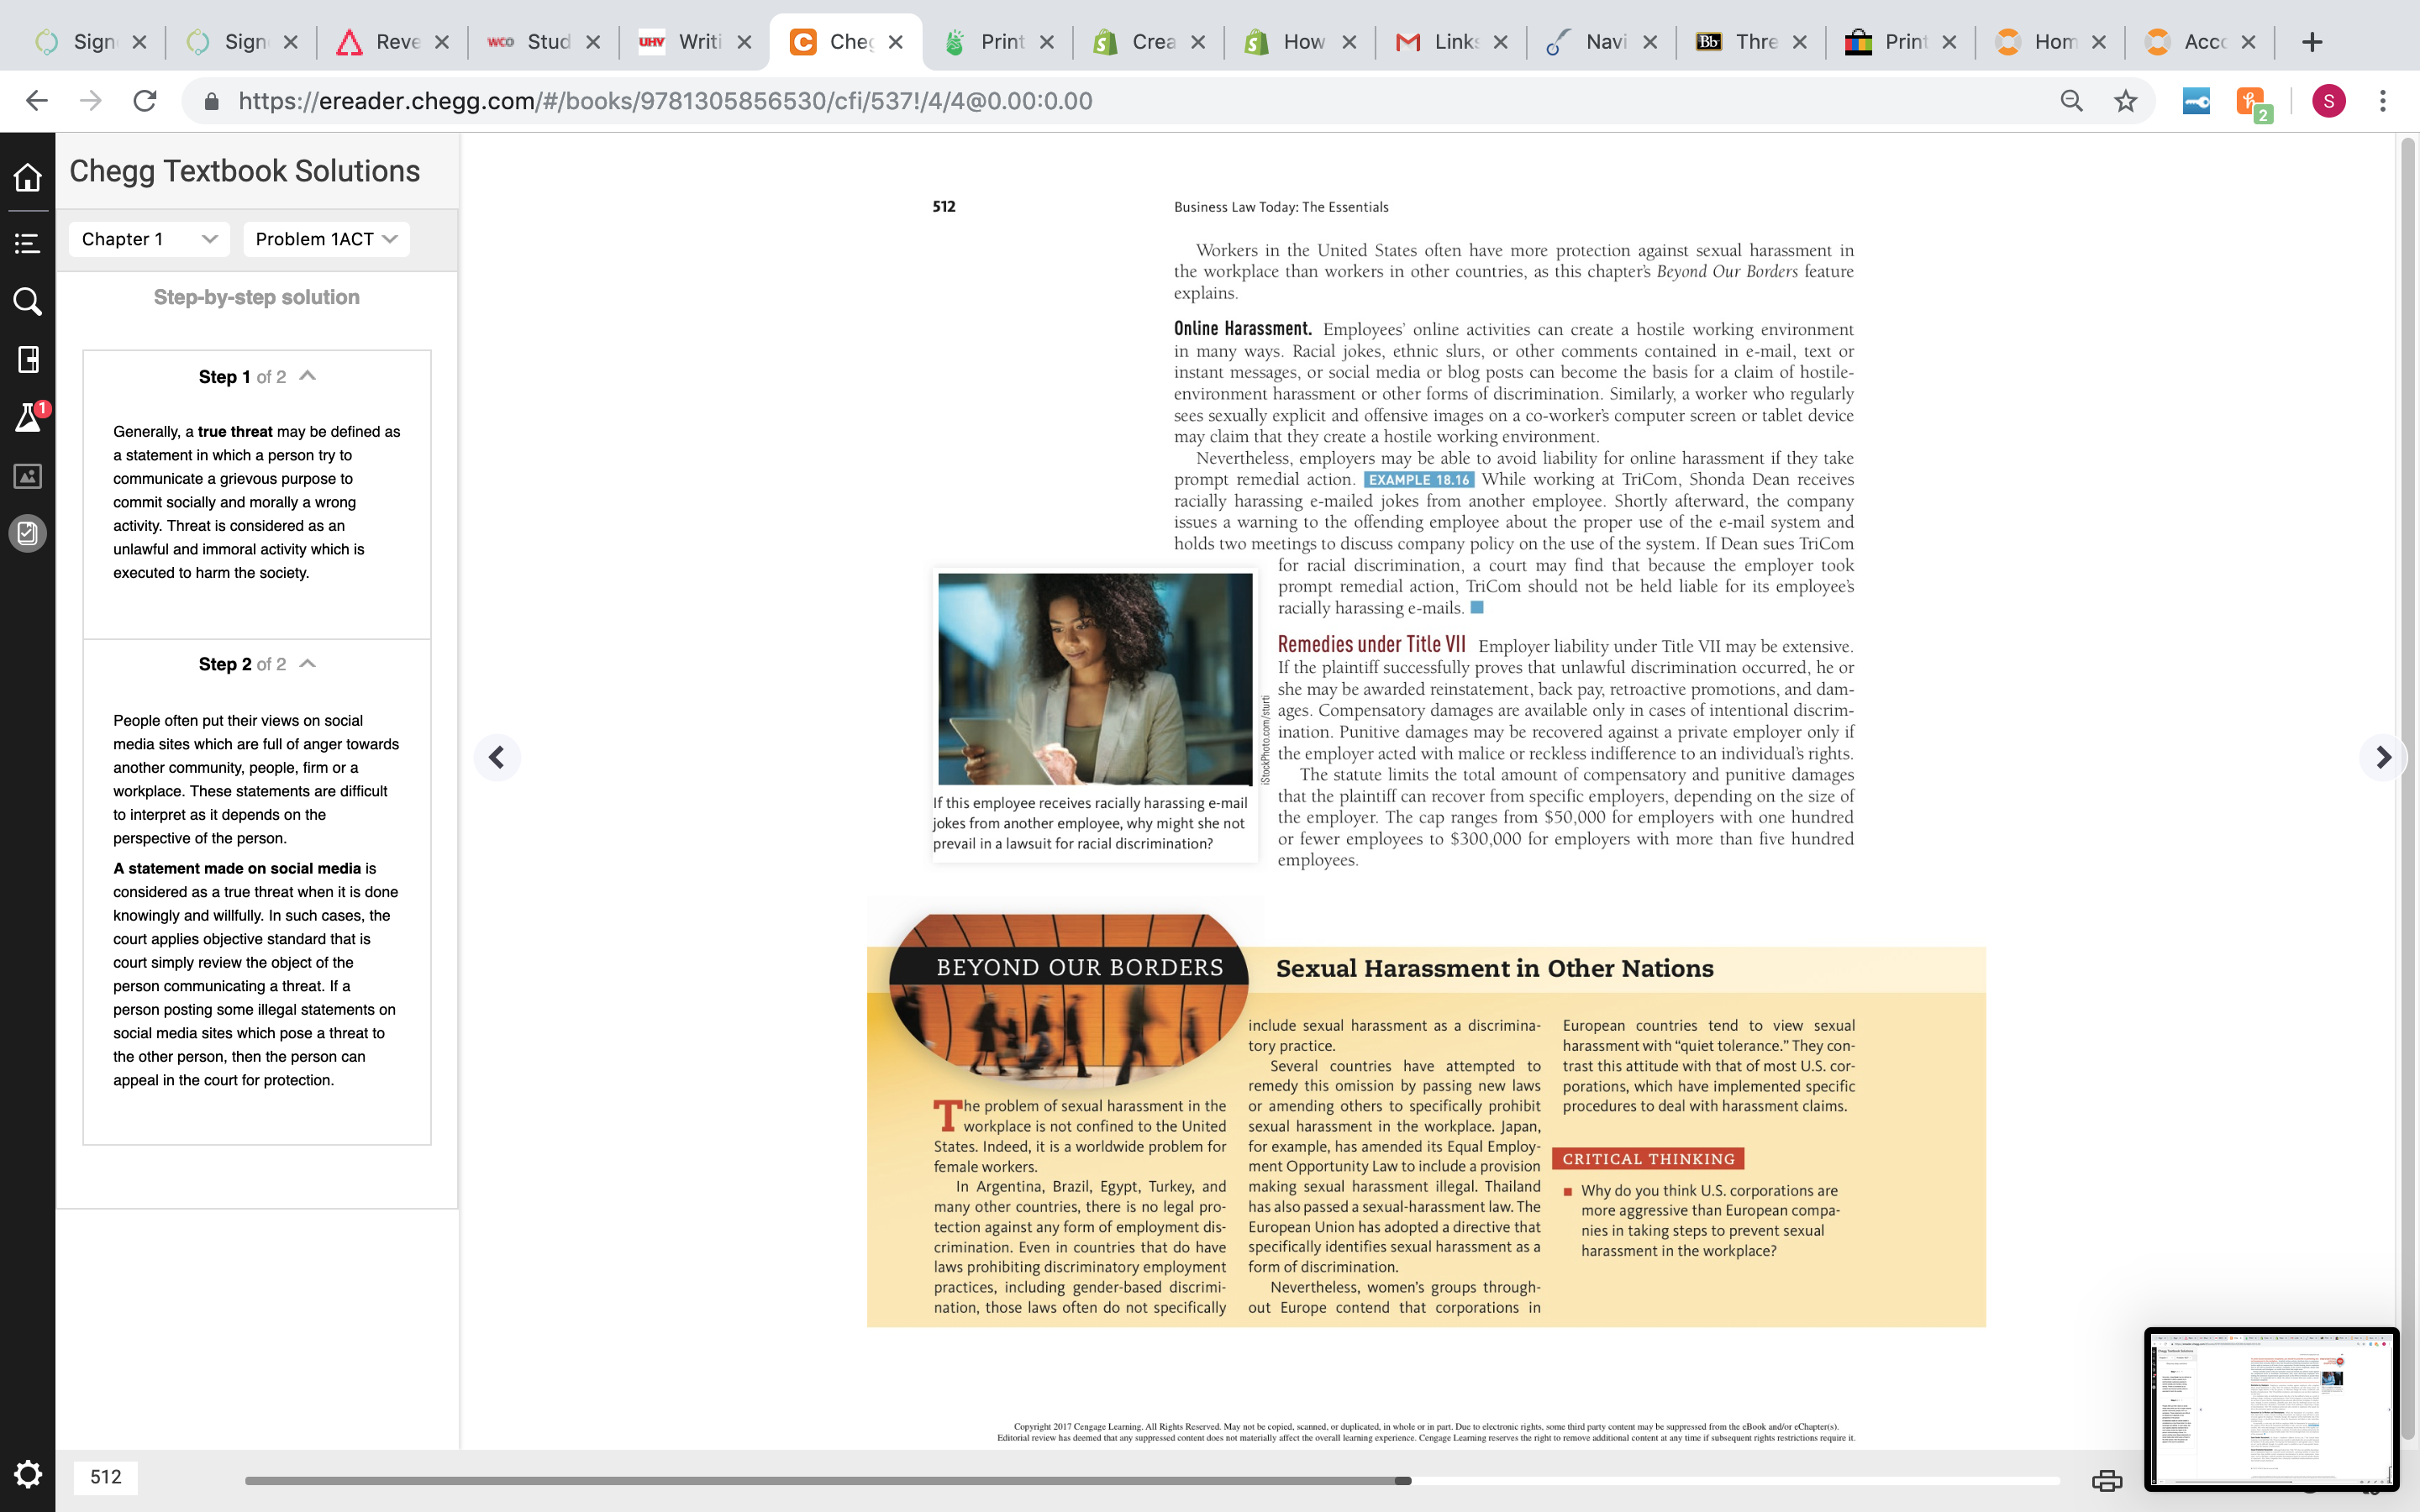Toggle the Textbook Solutions sidebar icon
The image size is (2420, 1512).
[x=27, y=533]
